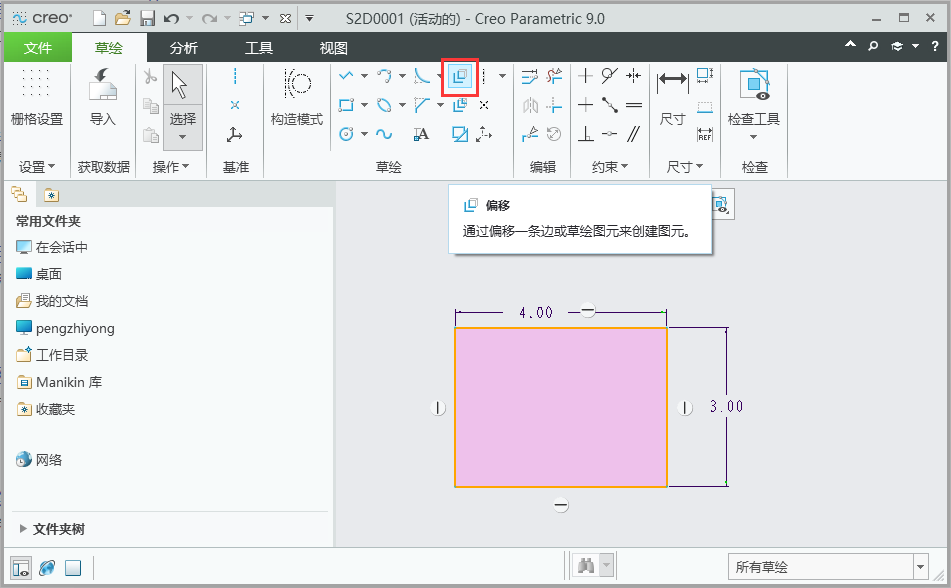This screenshot has width=951, height=588.
Task: Select the Divide tool in the edit group
Action: click(x=529, y=134)
